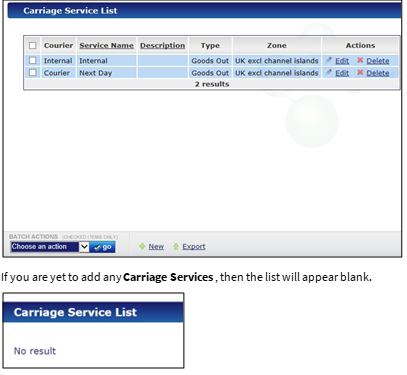Click zone cell in the Internal row
Screen dimensions: 407x375
[x=277, y=61]
